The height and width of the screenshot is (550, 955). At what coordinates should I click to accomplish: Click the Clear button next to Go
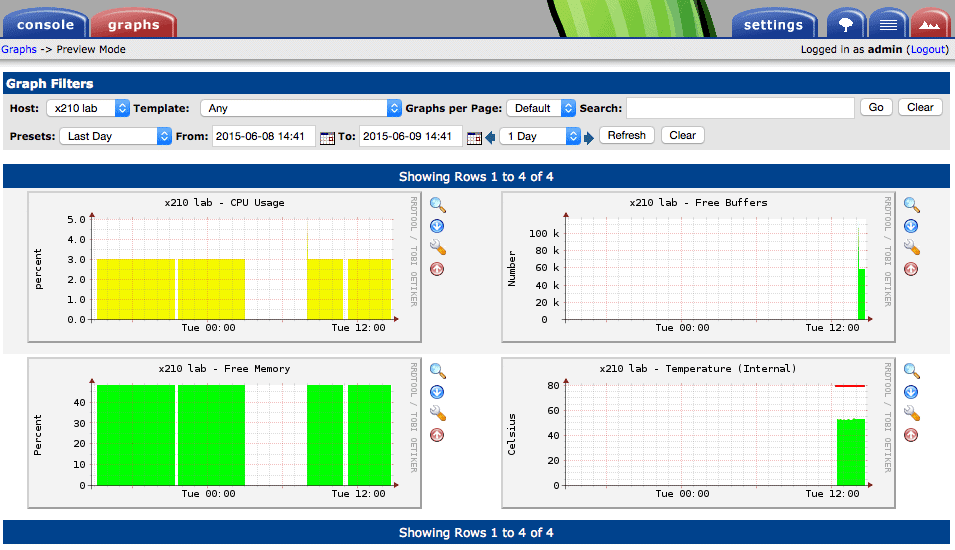(920, 107)
